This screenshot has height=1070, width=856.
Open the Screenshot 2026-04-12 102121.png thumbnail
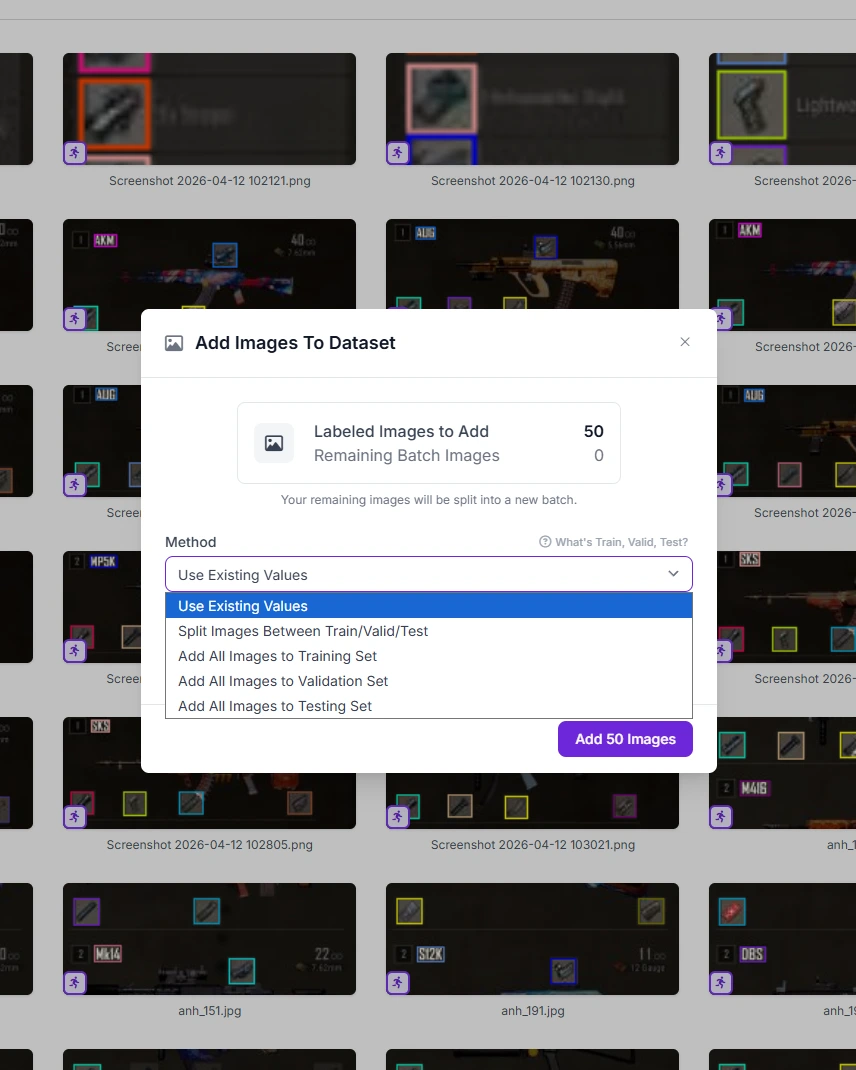(x=210, y=109)
